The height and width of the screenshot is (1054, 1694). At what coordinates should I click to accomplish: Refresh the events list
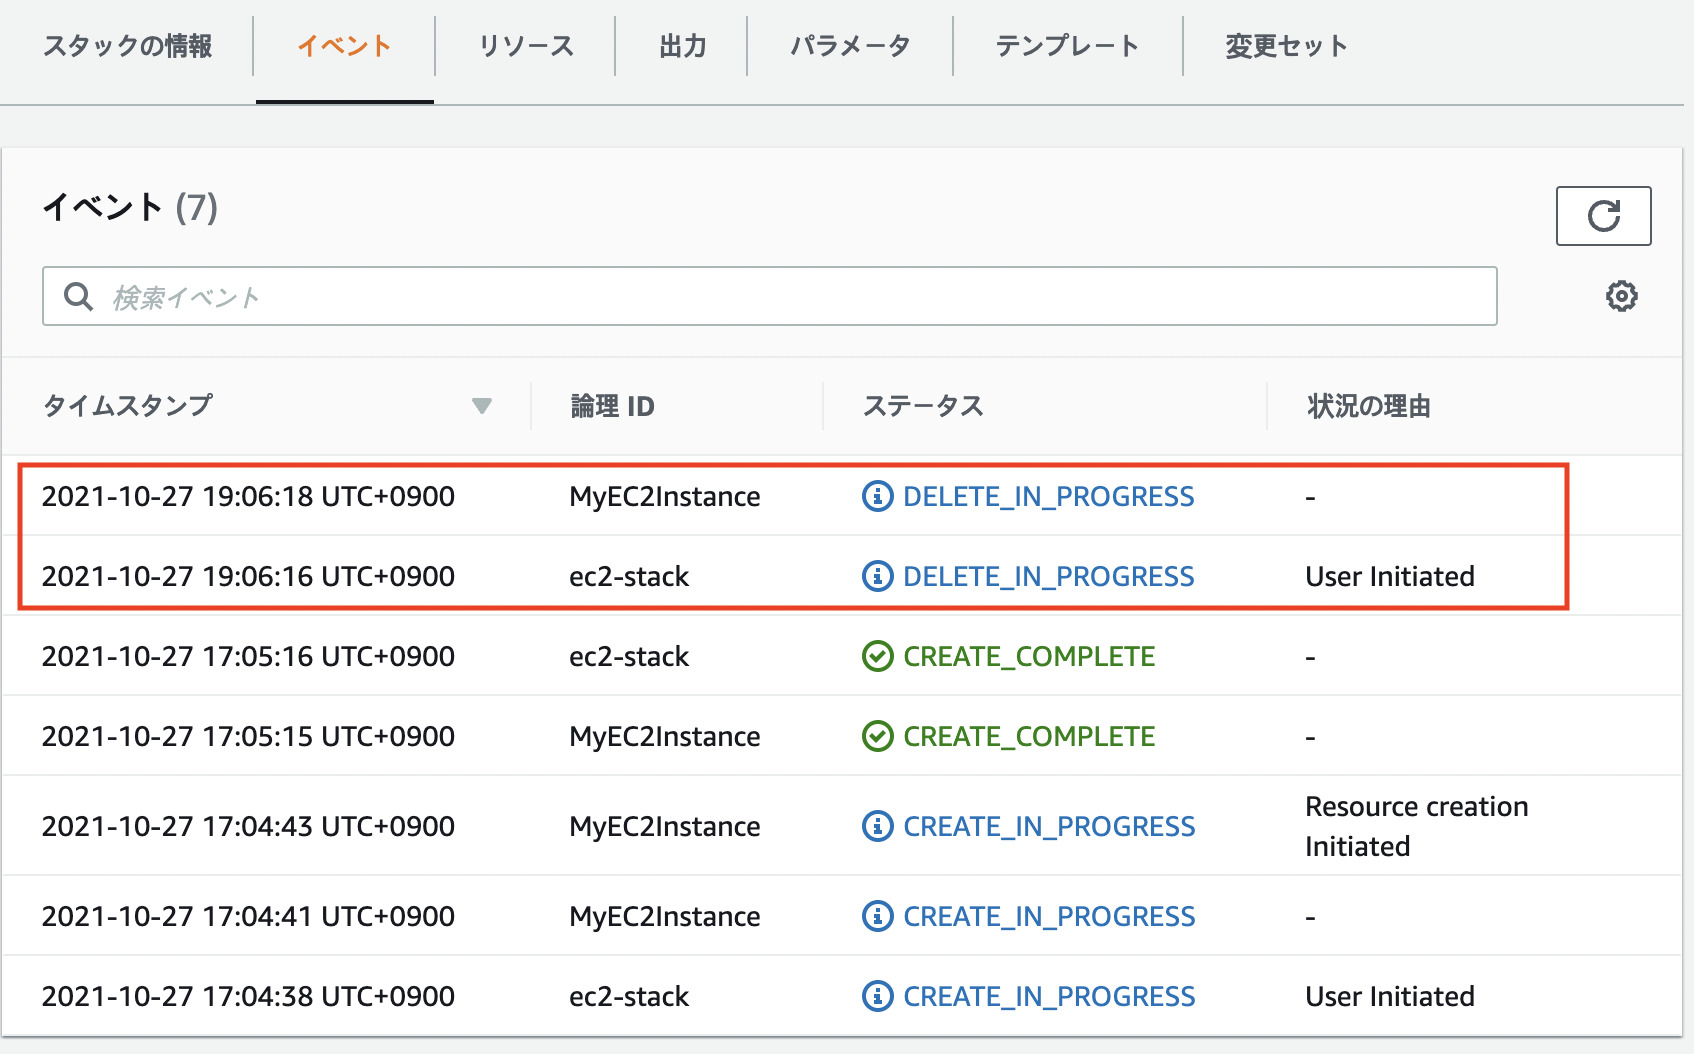1602,215
